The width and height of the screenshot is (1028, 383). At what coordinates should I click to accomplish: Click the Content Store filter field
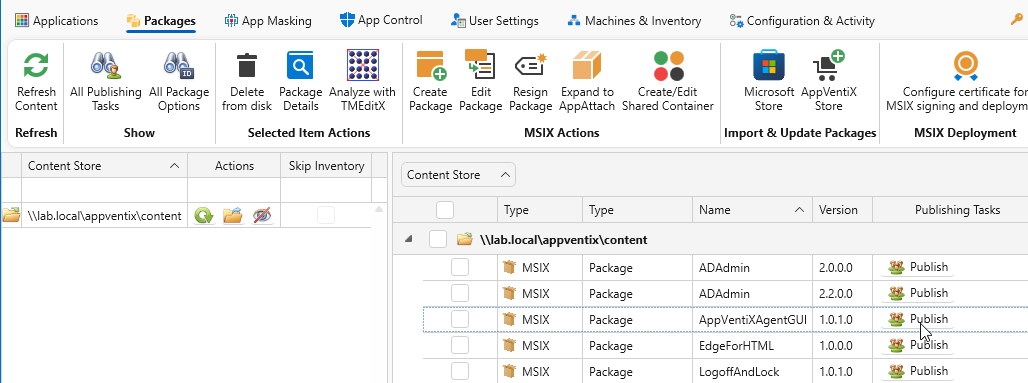[104, 190]
